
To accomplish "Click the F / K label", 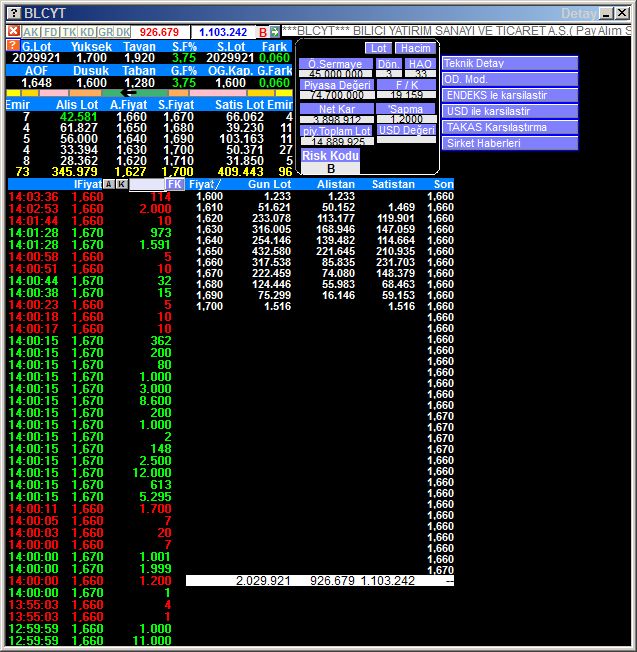I will coord(406,85).
